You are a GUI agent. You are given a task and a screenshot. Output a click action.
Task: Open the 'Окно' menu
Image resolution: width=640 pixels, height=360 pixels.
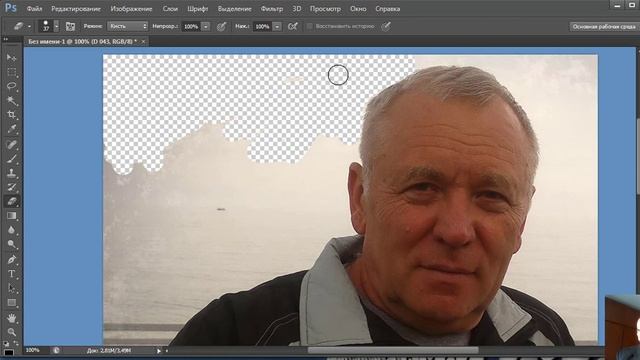(358, 9)
